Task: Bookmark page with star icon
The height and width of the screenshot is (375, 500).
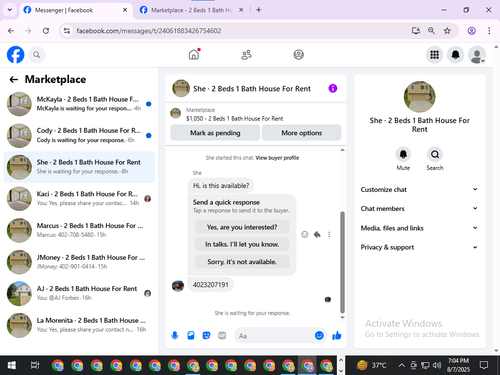Action: 447,31
